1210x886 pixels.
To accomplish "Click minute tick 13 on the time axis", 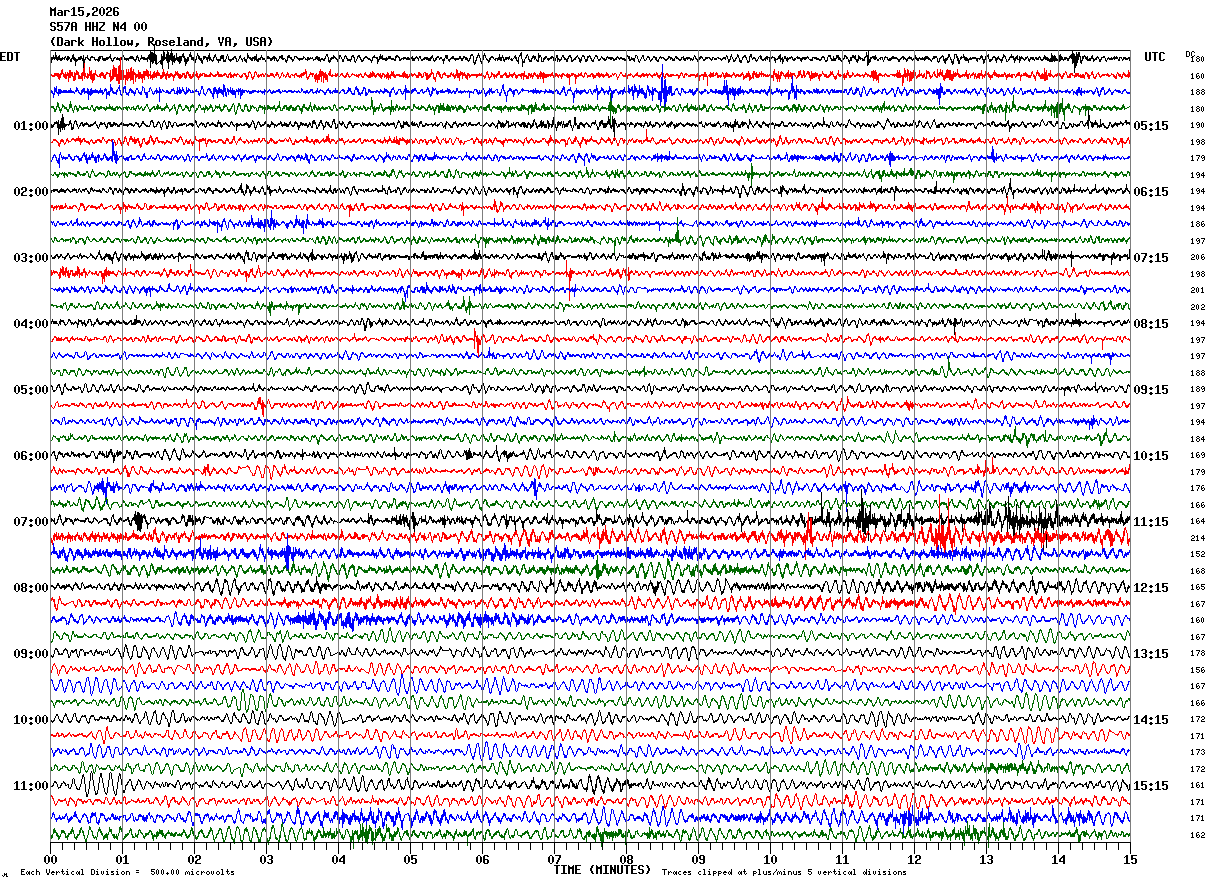I will 986,859.
